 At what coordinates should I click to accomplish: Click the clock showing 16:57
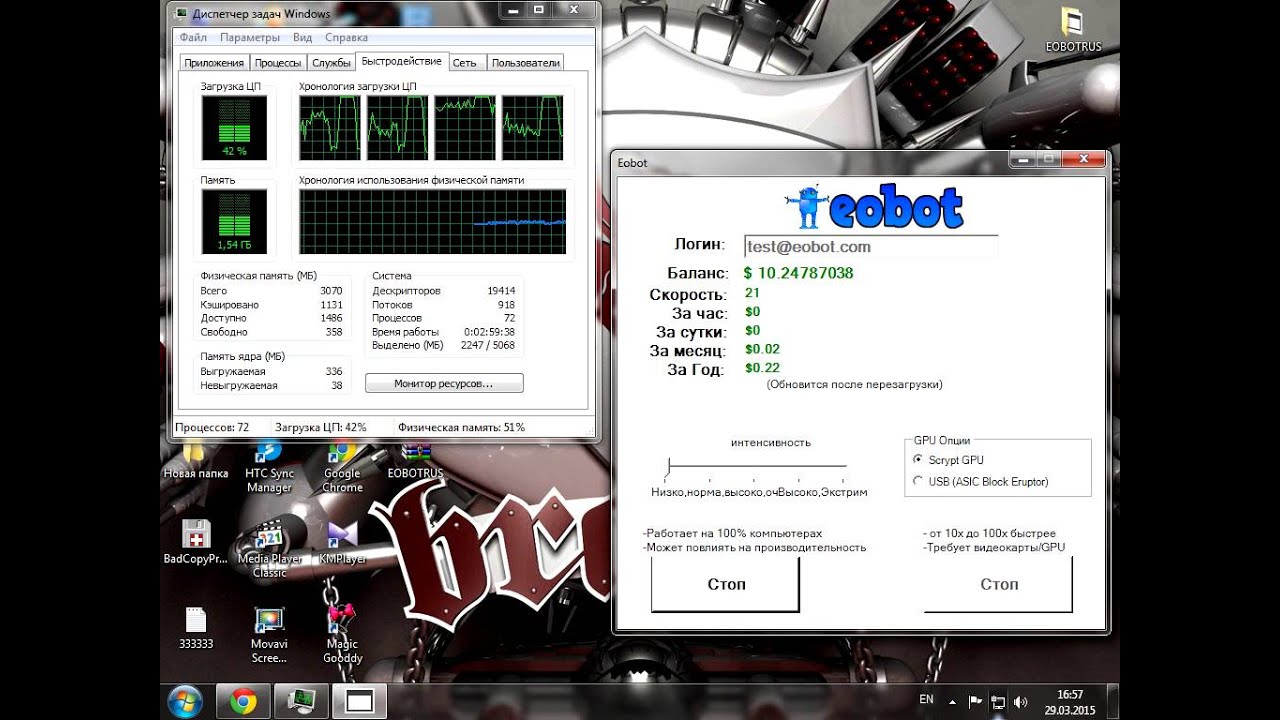1070,694
